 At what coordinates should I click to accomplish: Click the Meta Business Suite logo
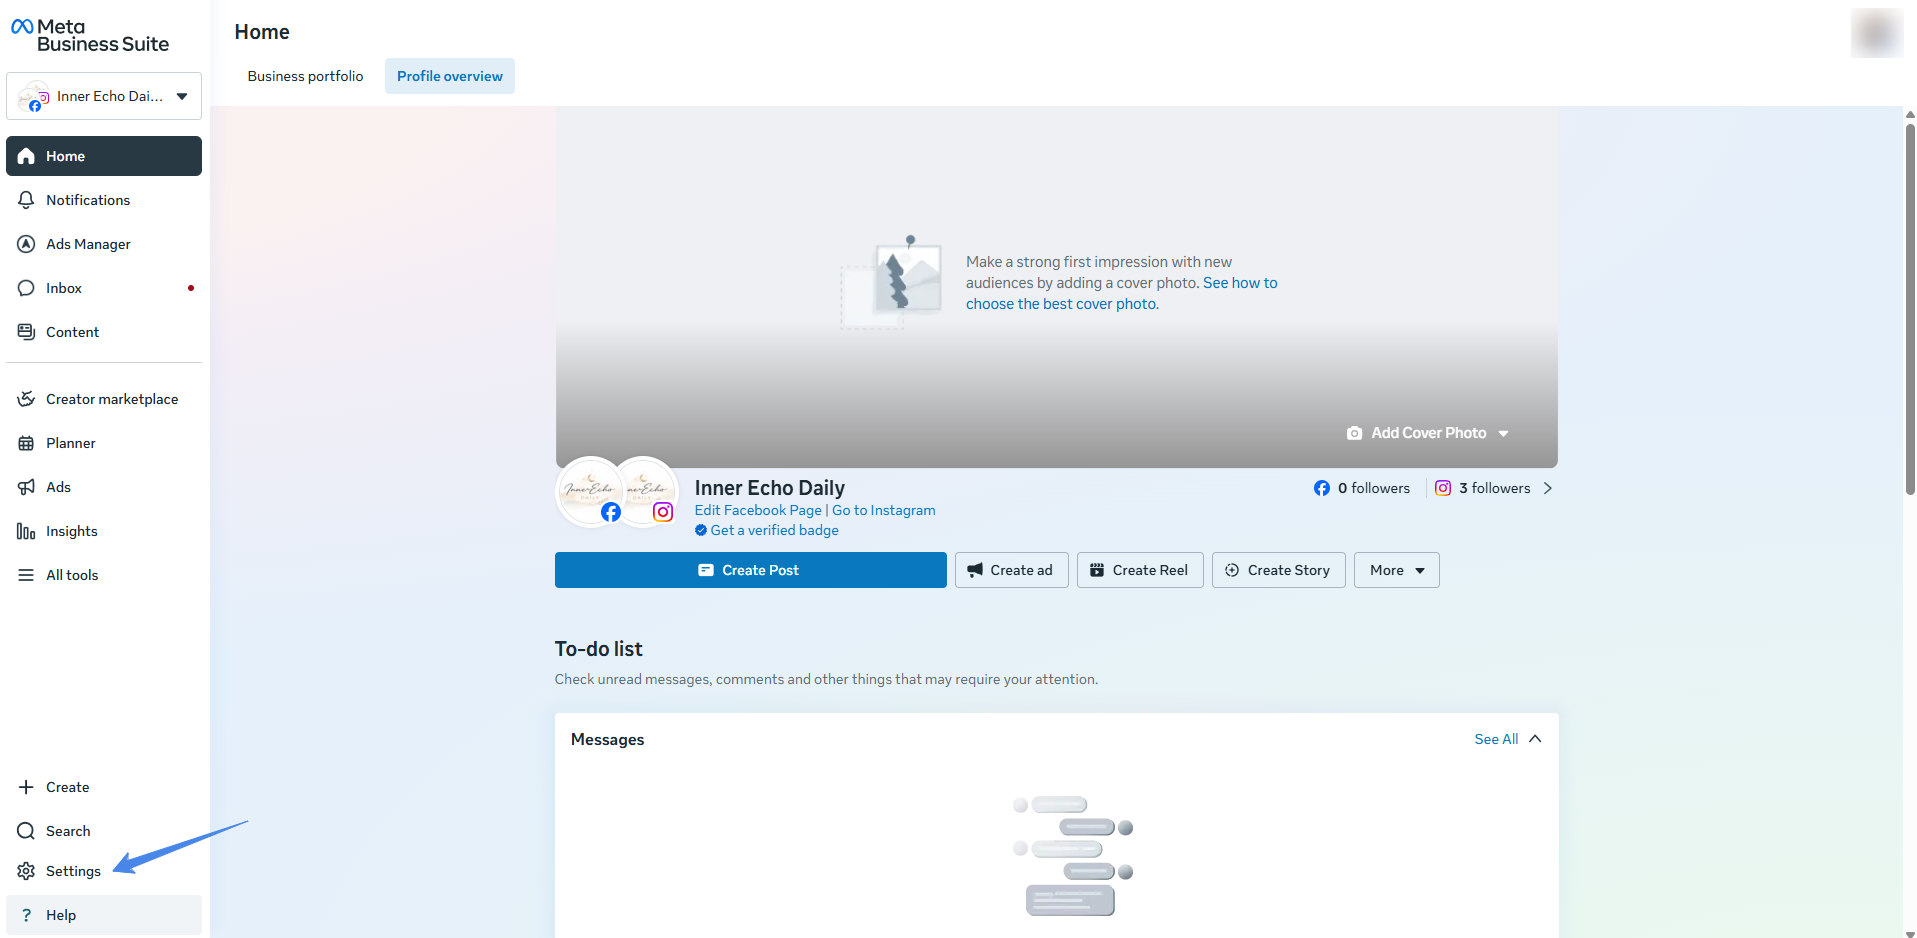point(90,35)
